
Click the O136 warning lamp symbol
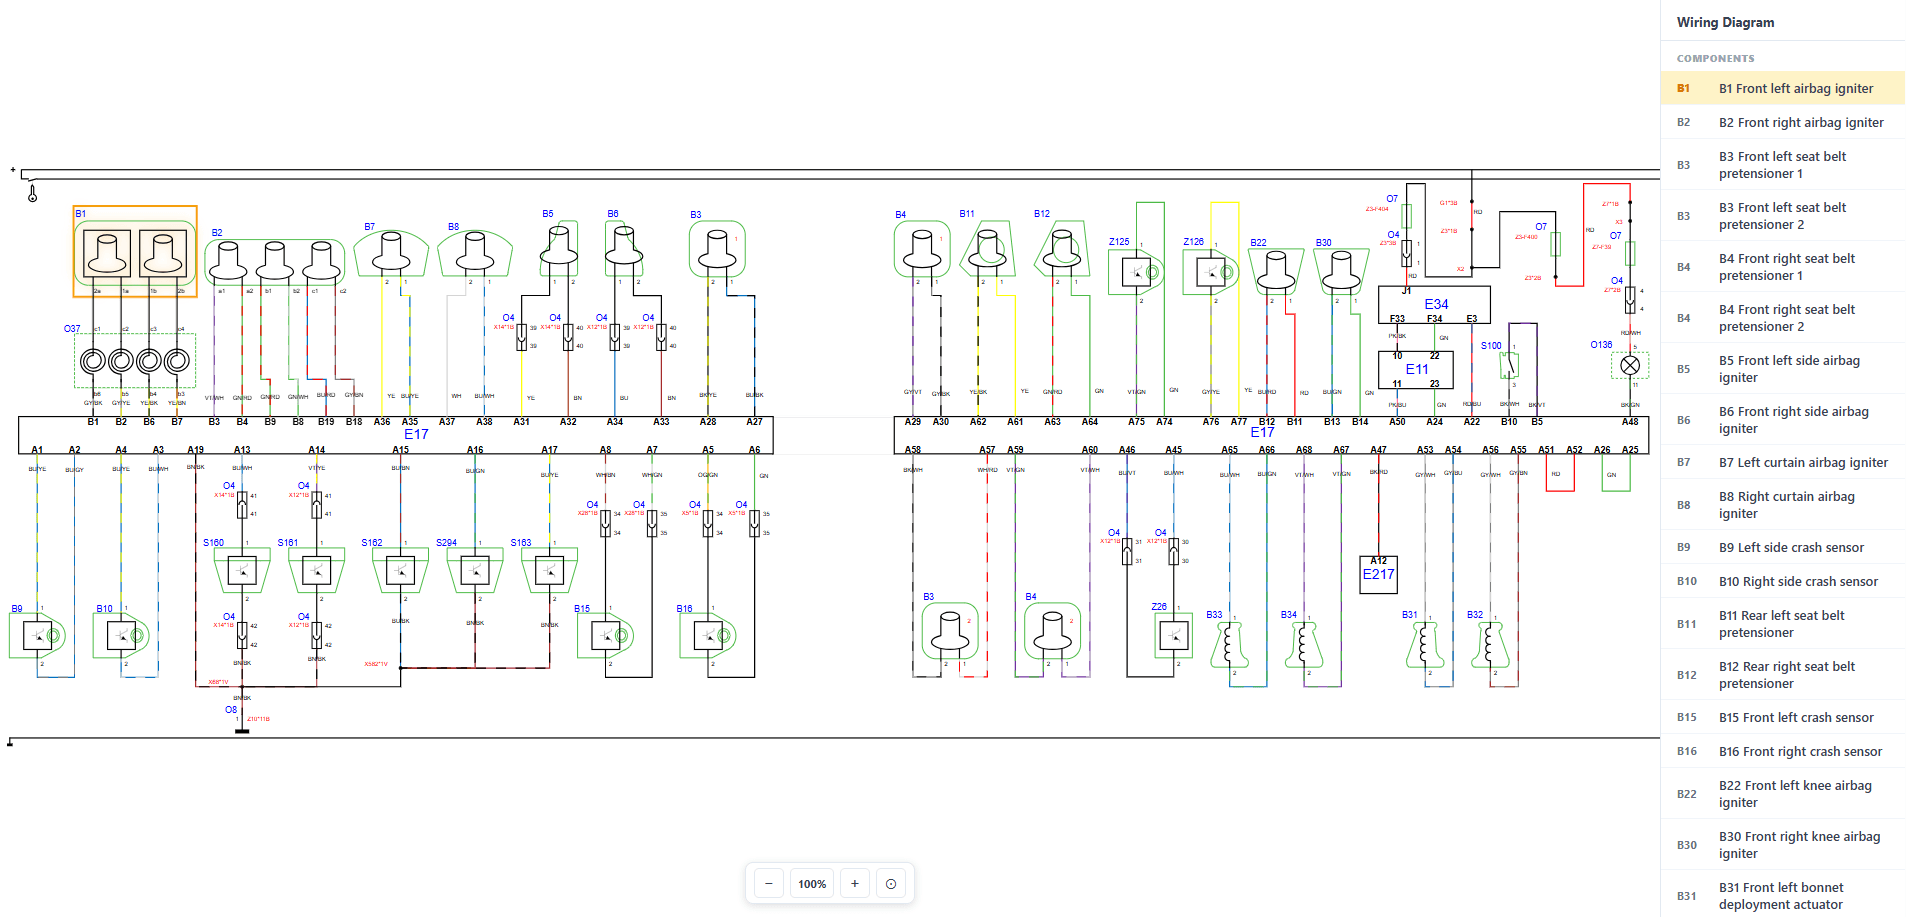[1629, 365]
